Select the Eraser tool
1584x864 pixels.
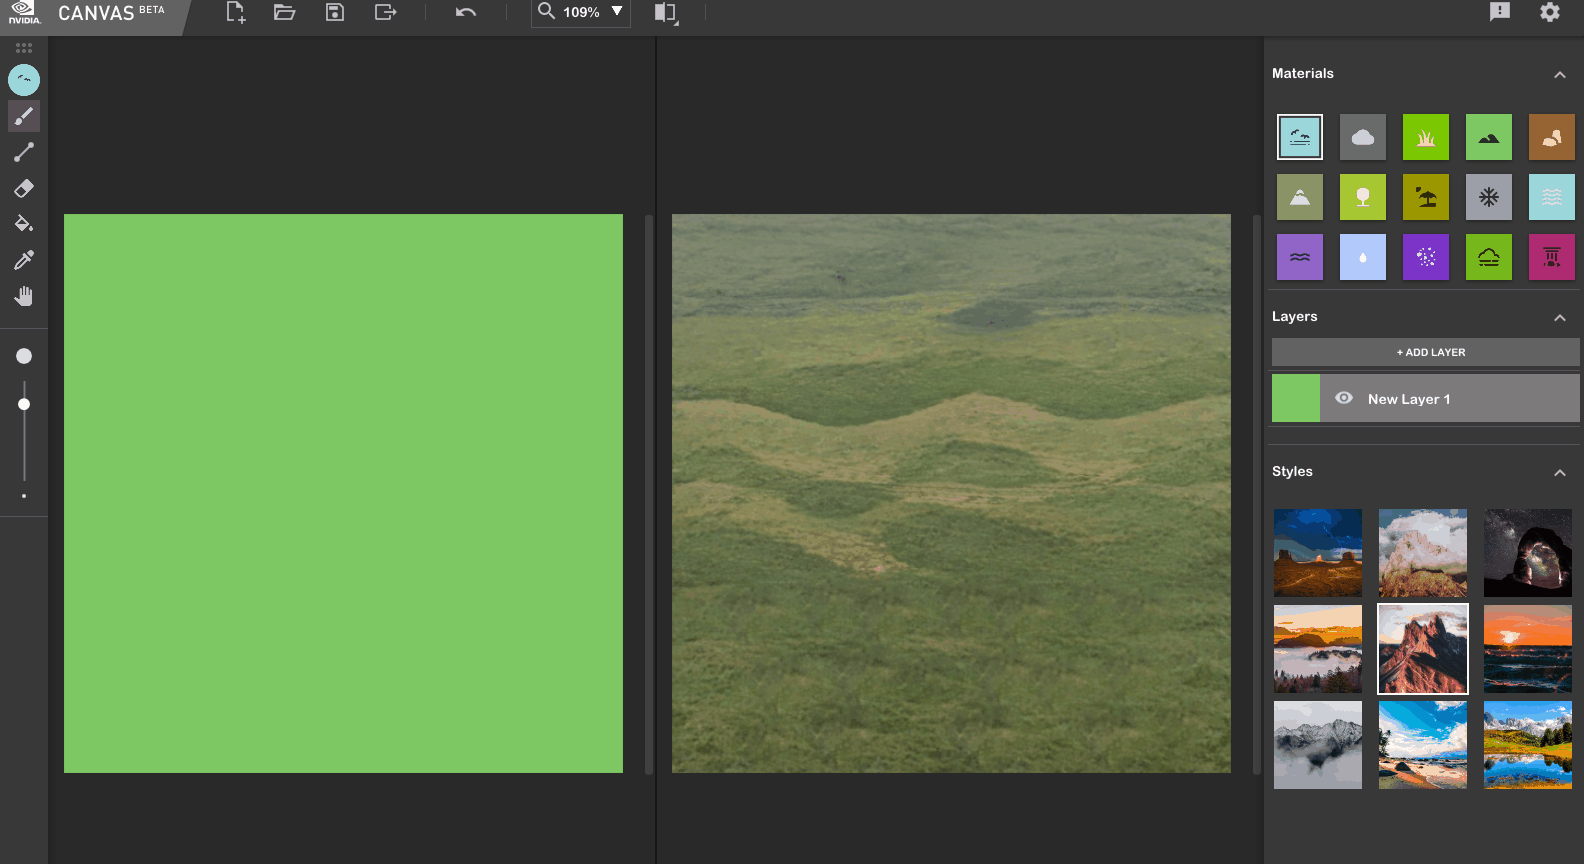point(24,188)
